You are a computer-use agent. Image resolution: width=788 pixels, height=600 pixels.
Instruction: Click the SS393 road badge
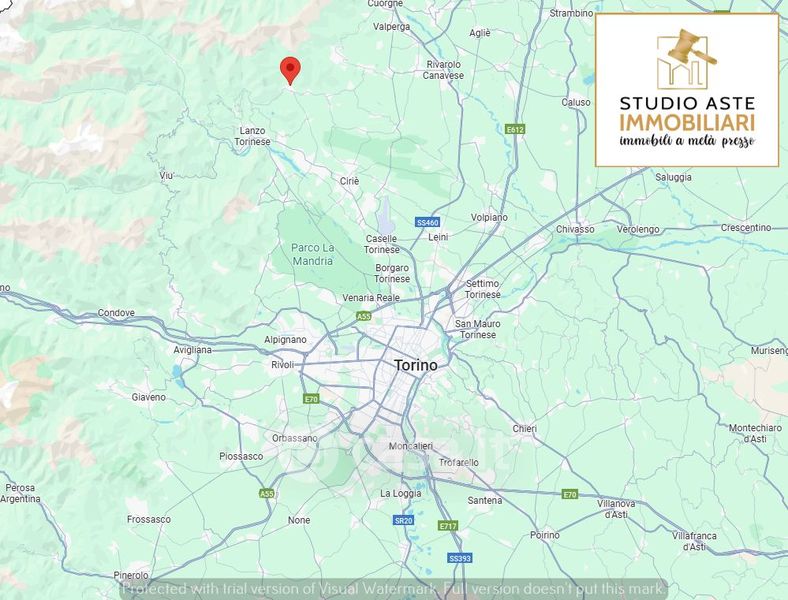pyautogui.click(x=460, y=558)
